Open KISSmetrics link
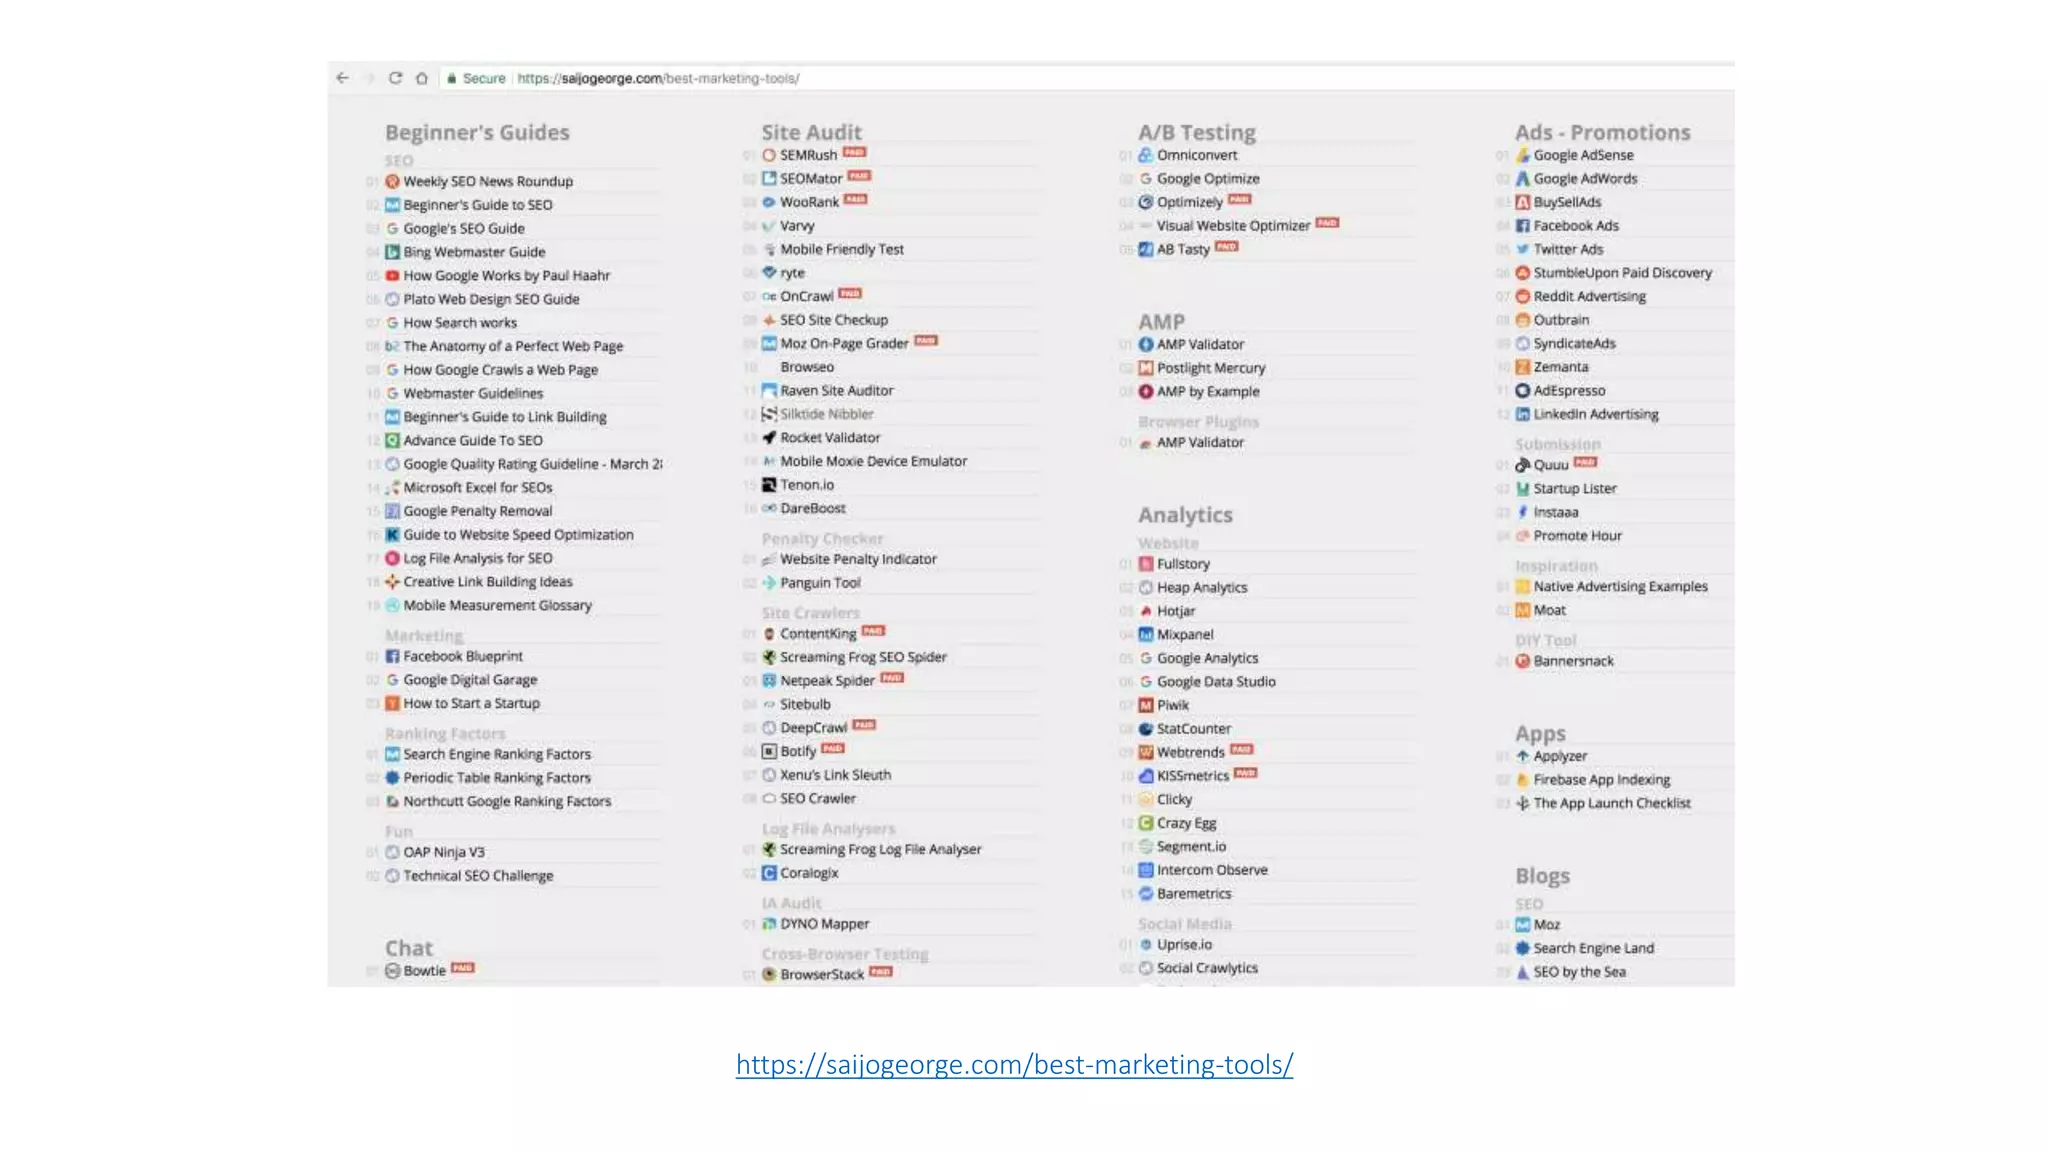This screenshot has height=1152, width=2048. (x=1193, y=776)
